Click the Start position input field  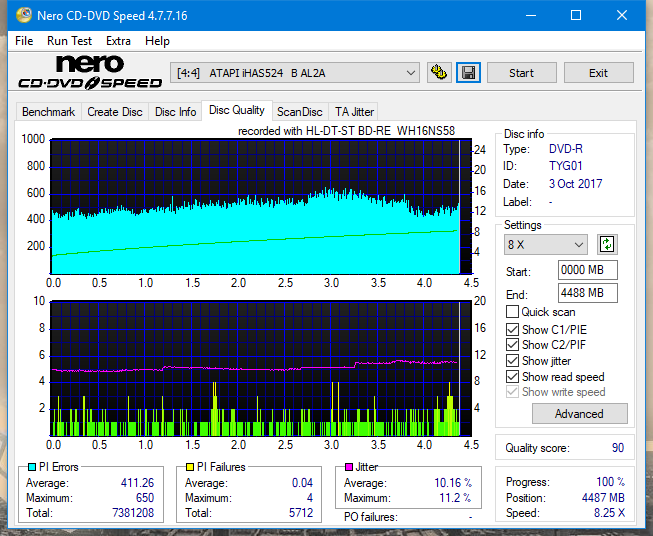pos(587,270)
